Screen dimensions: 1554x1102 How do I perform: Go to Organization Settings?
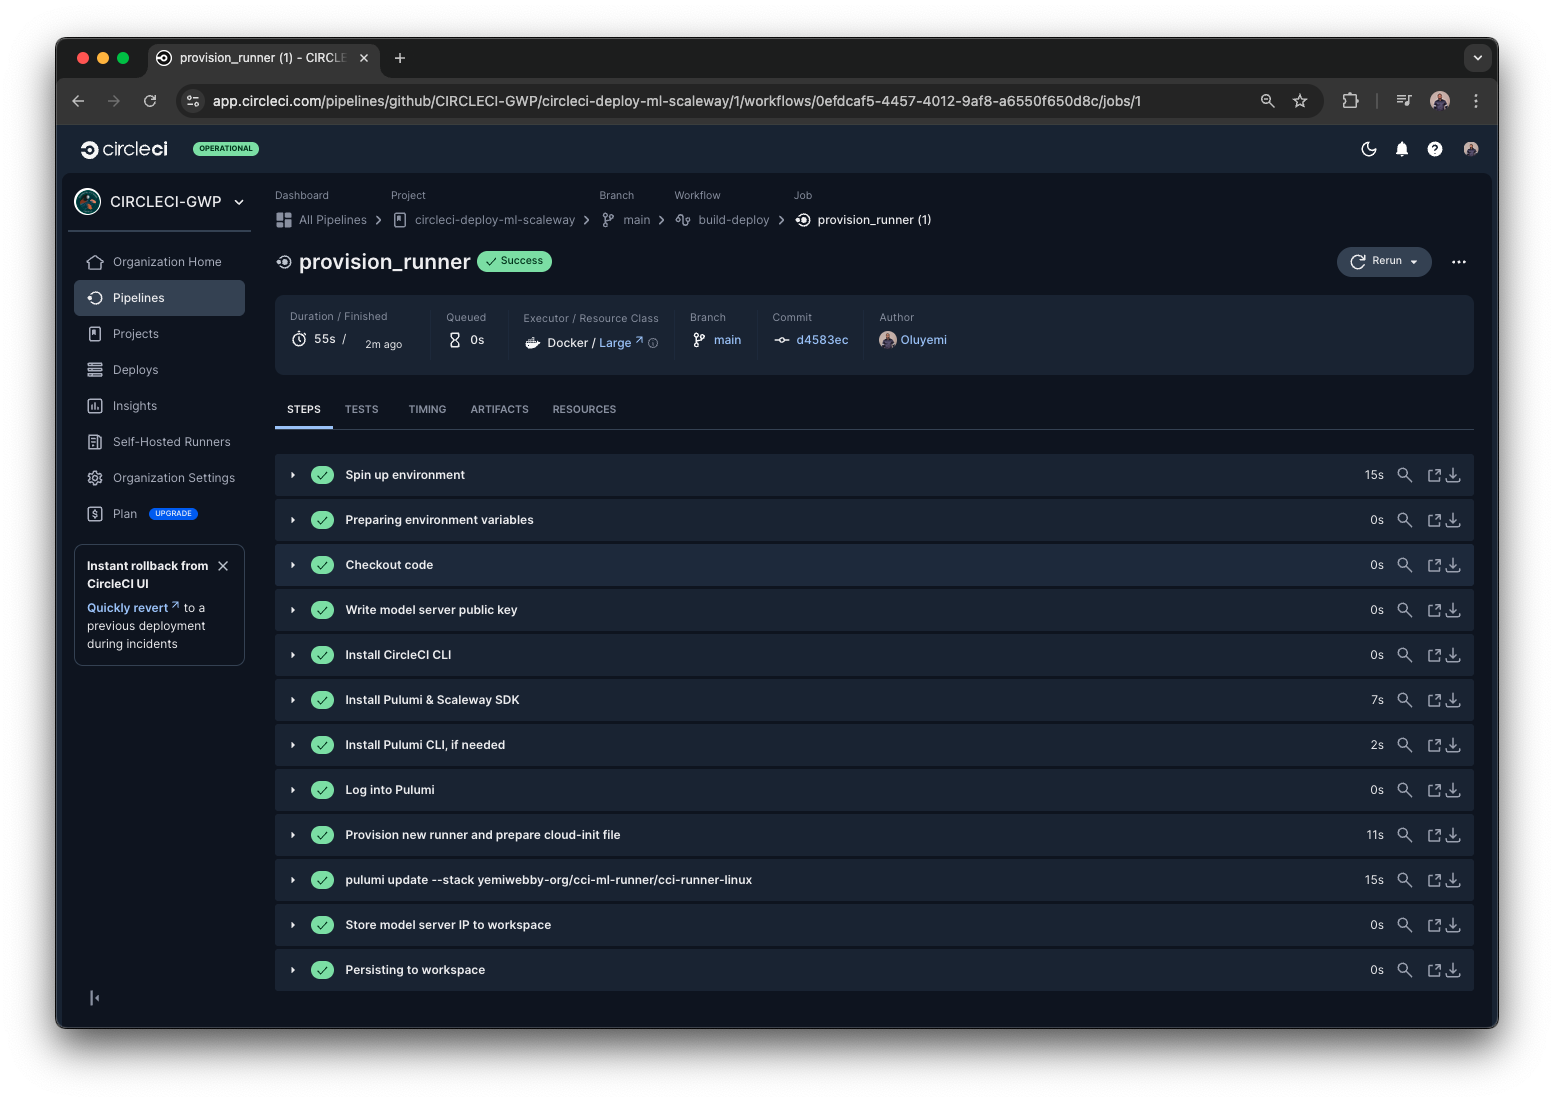159,478
